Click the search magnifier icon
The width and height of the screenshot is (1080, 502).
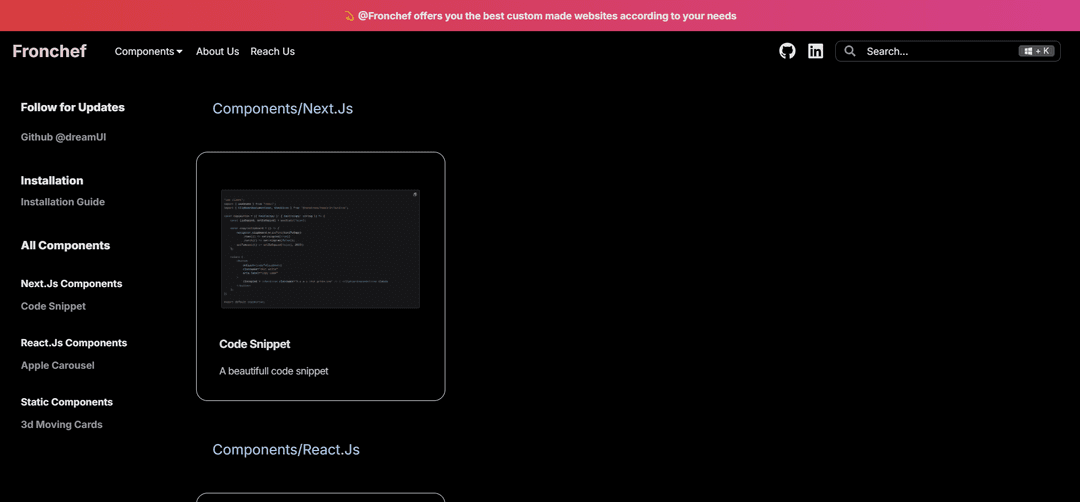850,51
